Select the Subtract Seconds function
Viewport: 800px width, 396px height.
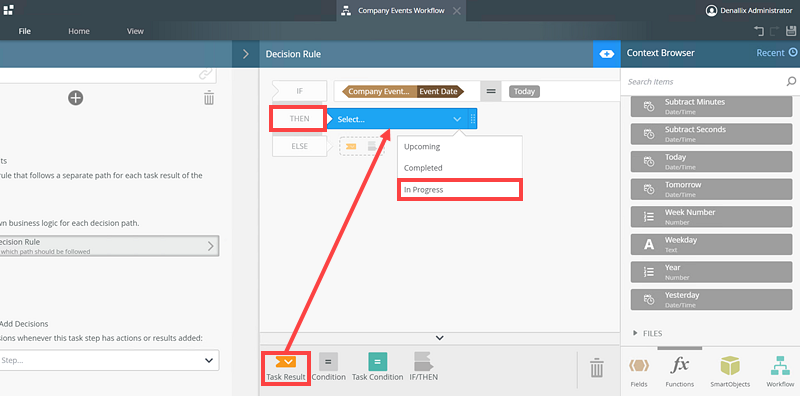[712, 134]
